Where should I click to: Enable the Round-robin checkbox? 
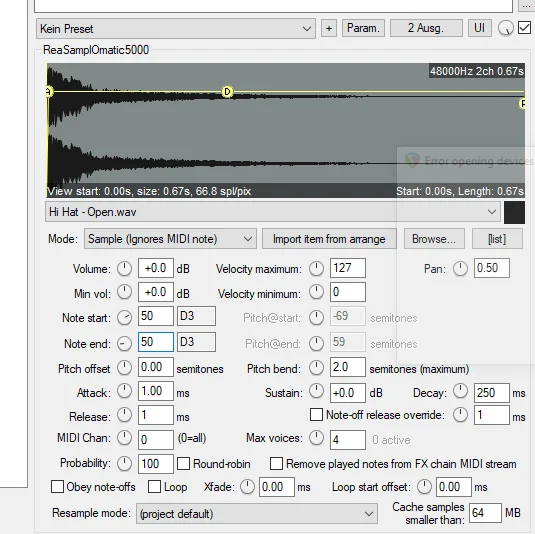(x=183, y=464)
